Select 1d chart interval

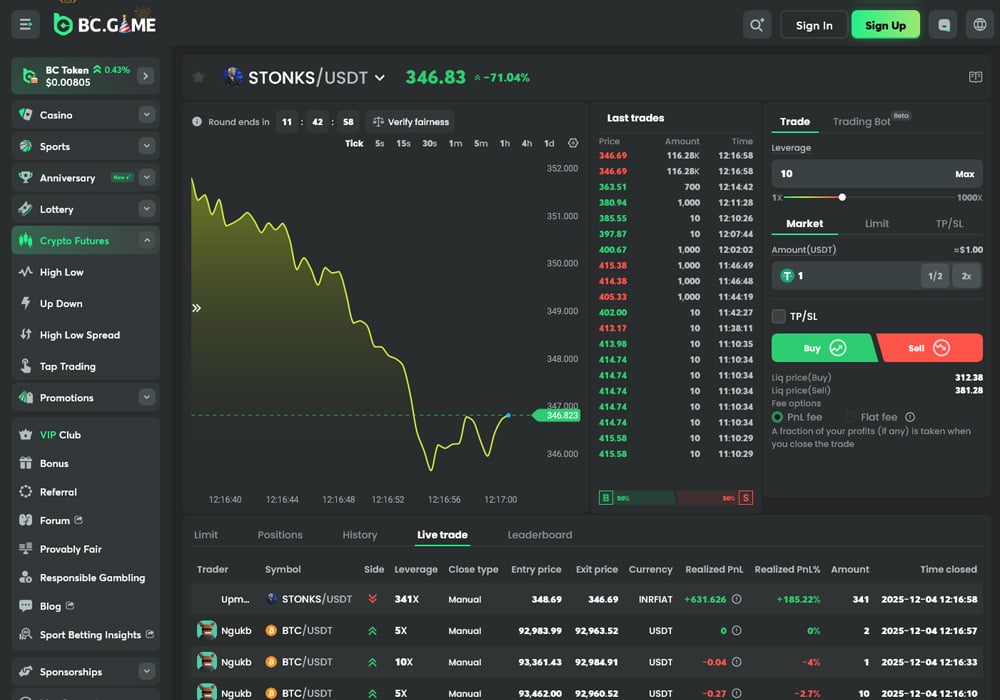click(x=549, y=143)
